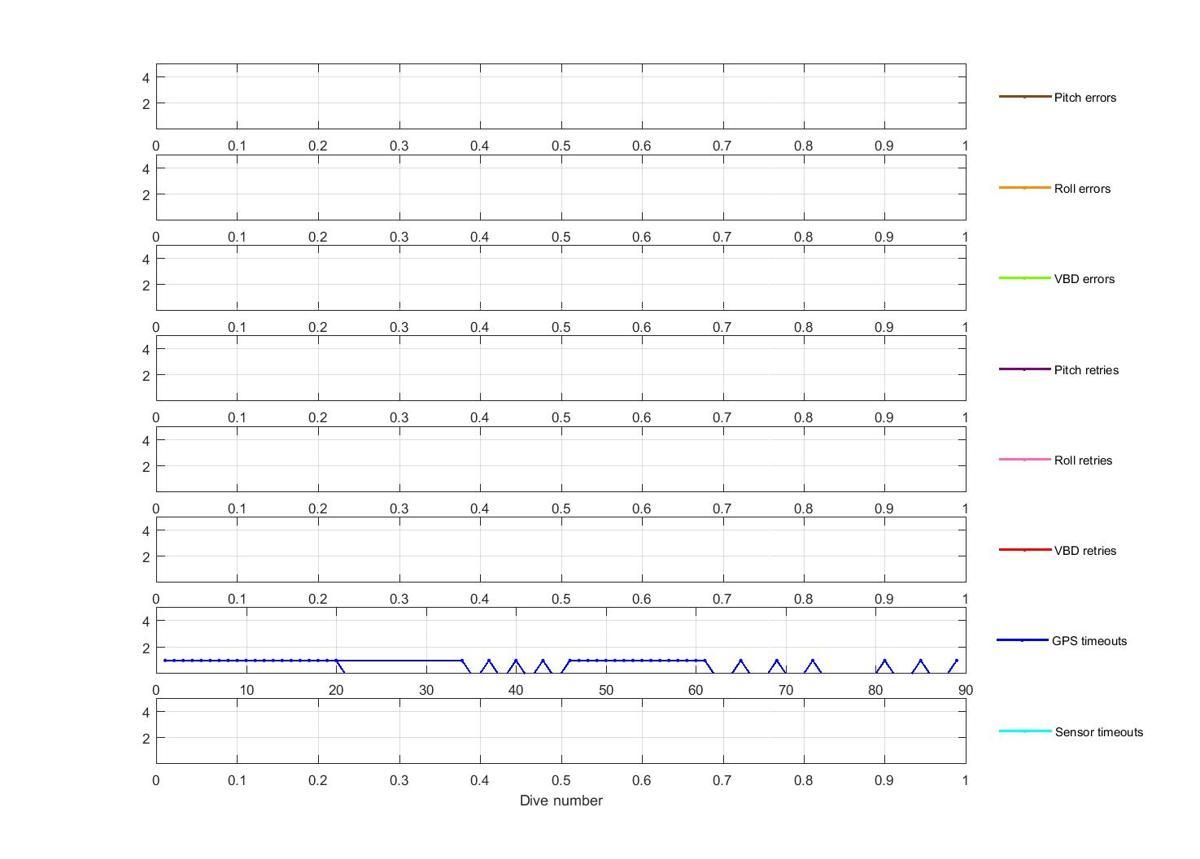Select the brown Pitch errors legend line sample
The width and height of the screenshot is (1200, 859).
(1025, 97)
